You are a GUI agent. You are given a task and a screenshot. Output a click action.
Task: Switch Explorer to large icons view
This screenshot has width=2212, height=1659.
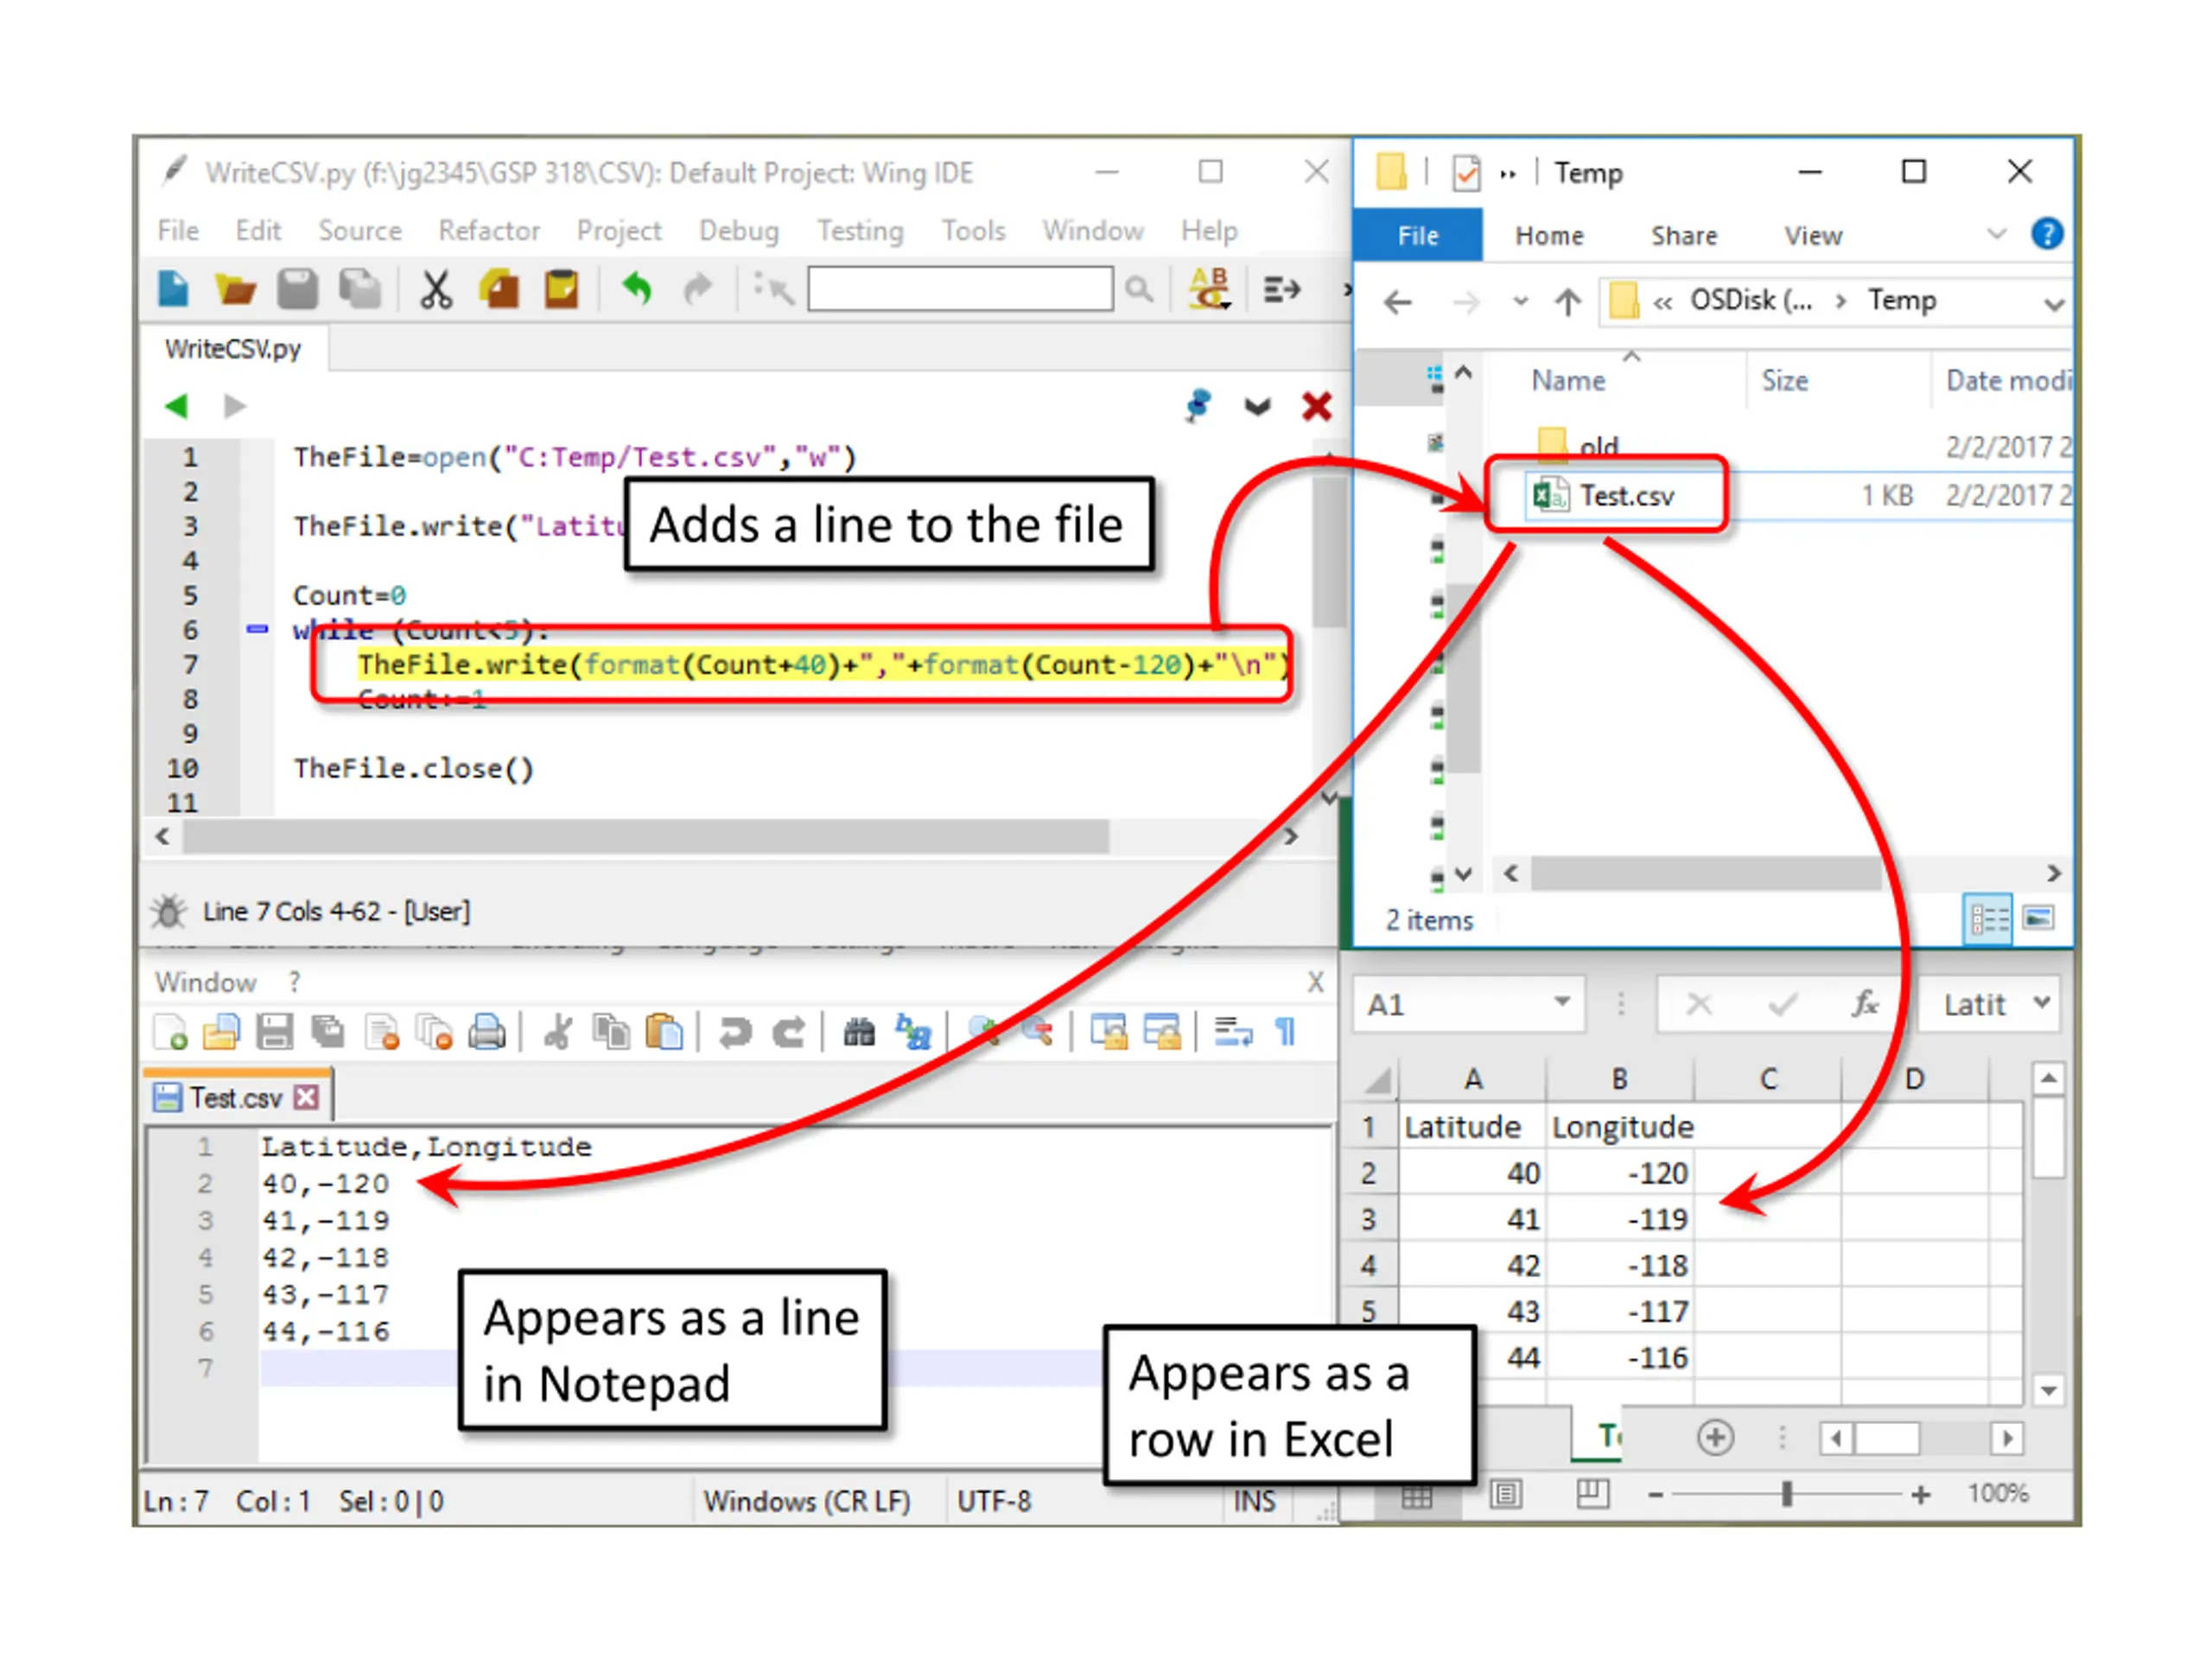(x=2038, y=917)
